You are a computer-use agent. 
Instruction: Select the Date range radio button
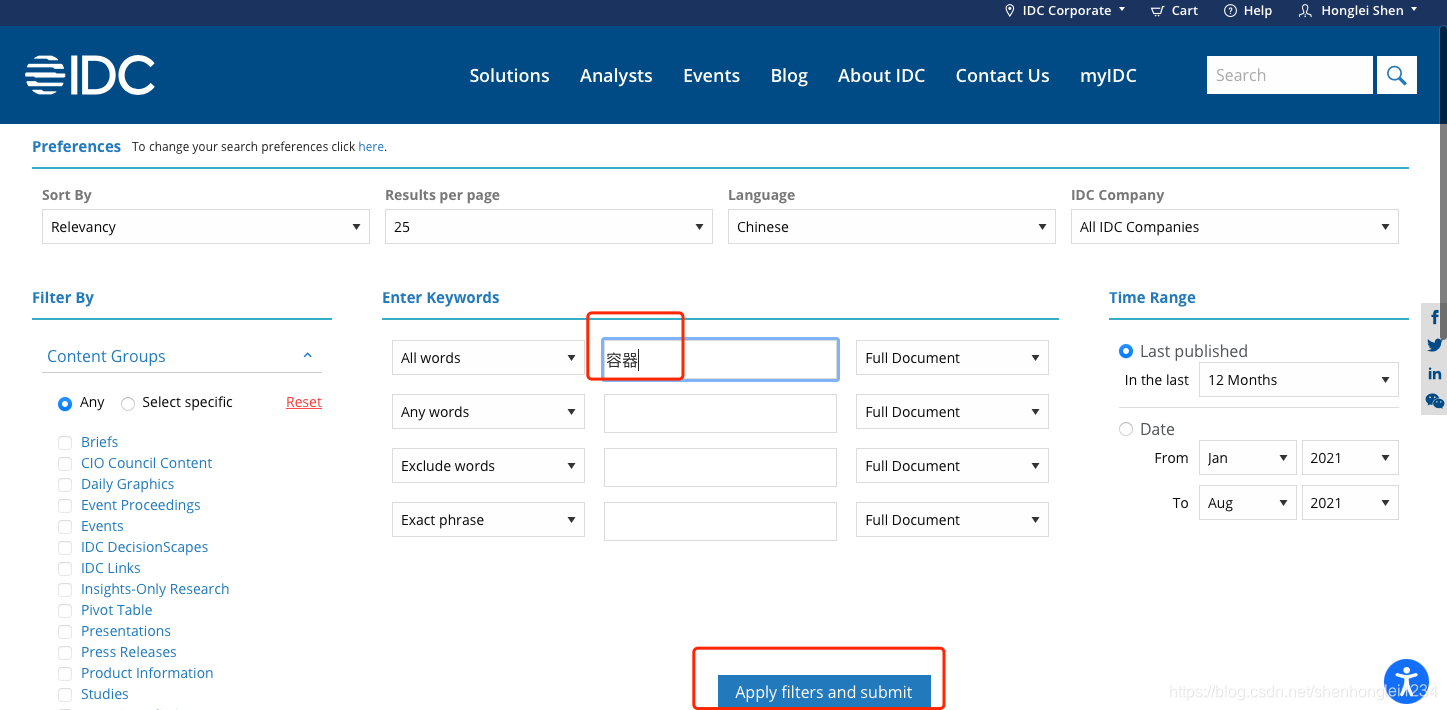[1126, 429]
